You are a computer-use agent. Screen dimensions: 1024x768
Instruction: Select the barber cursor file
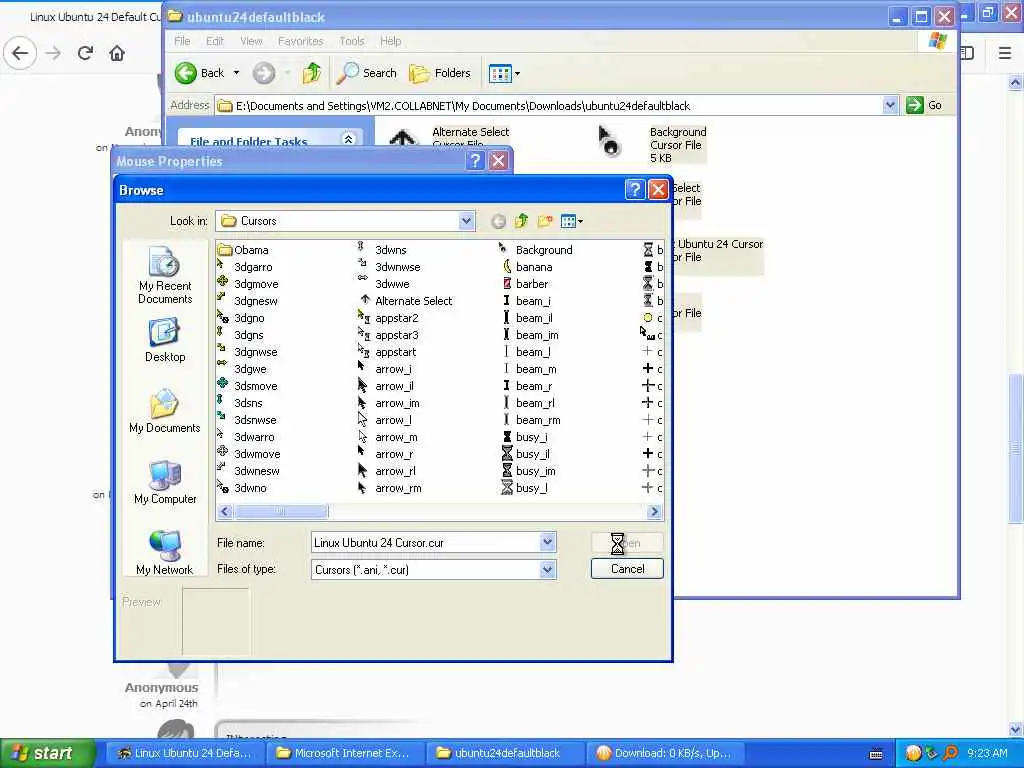(x=524, y=283)
